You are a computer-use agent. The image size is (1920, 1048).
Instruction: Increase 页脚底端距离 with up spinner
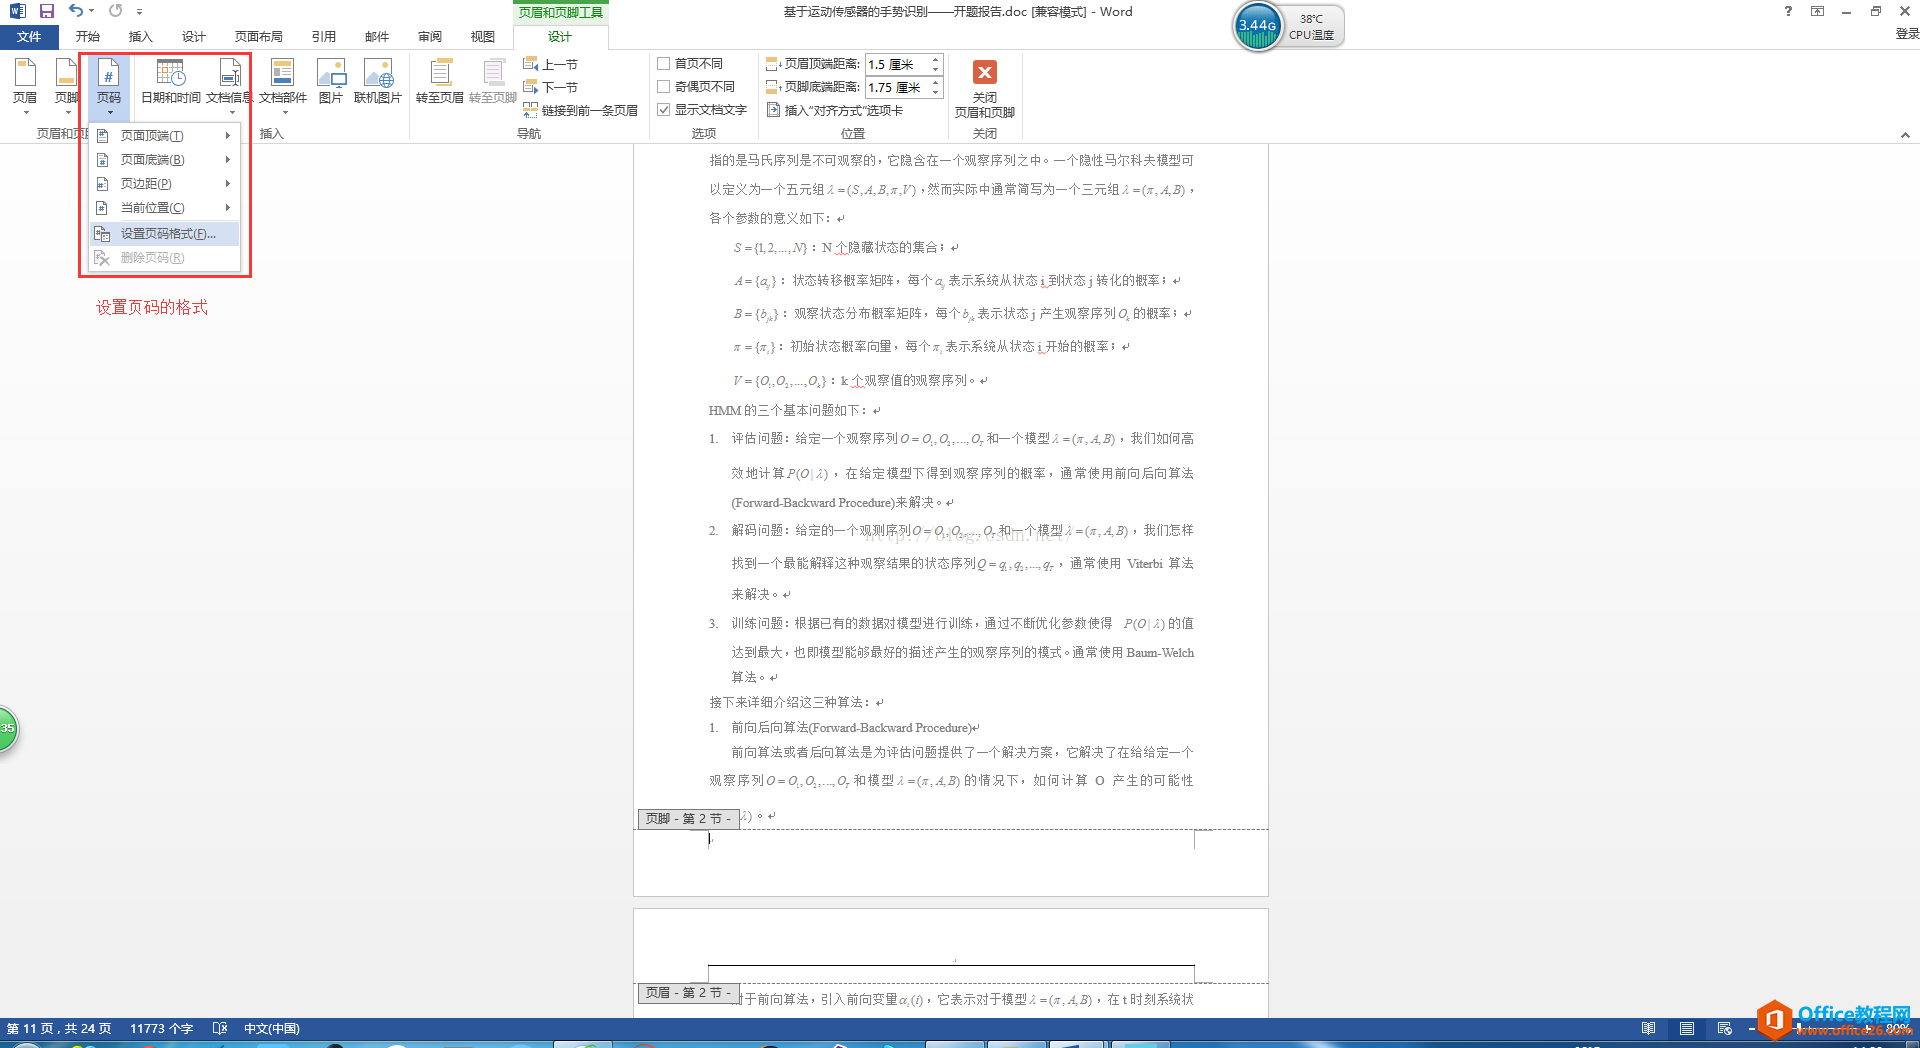pos(936,83)
